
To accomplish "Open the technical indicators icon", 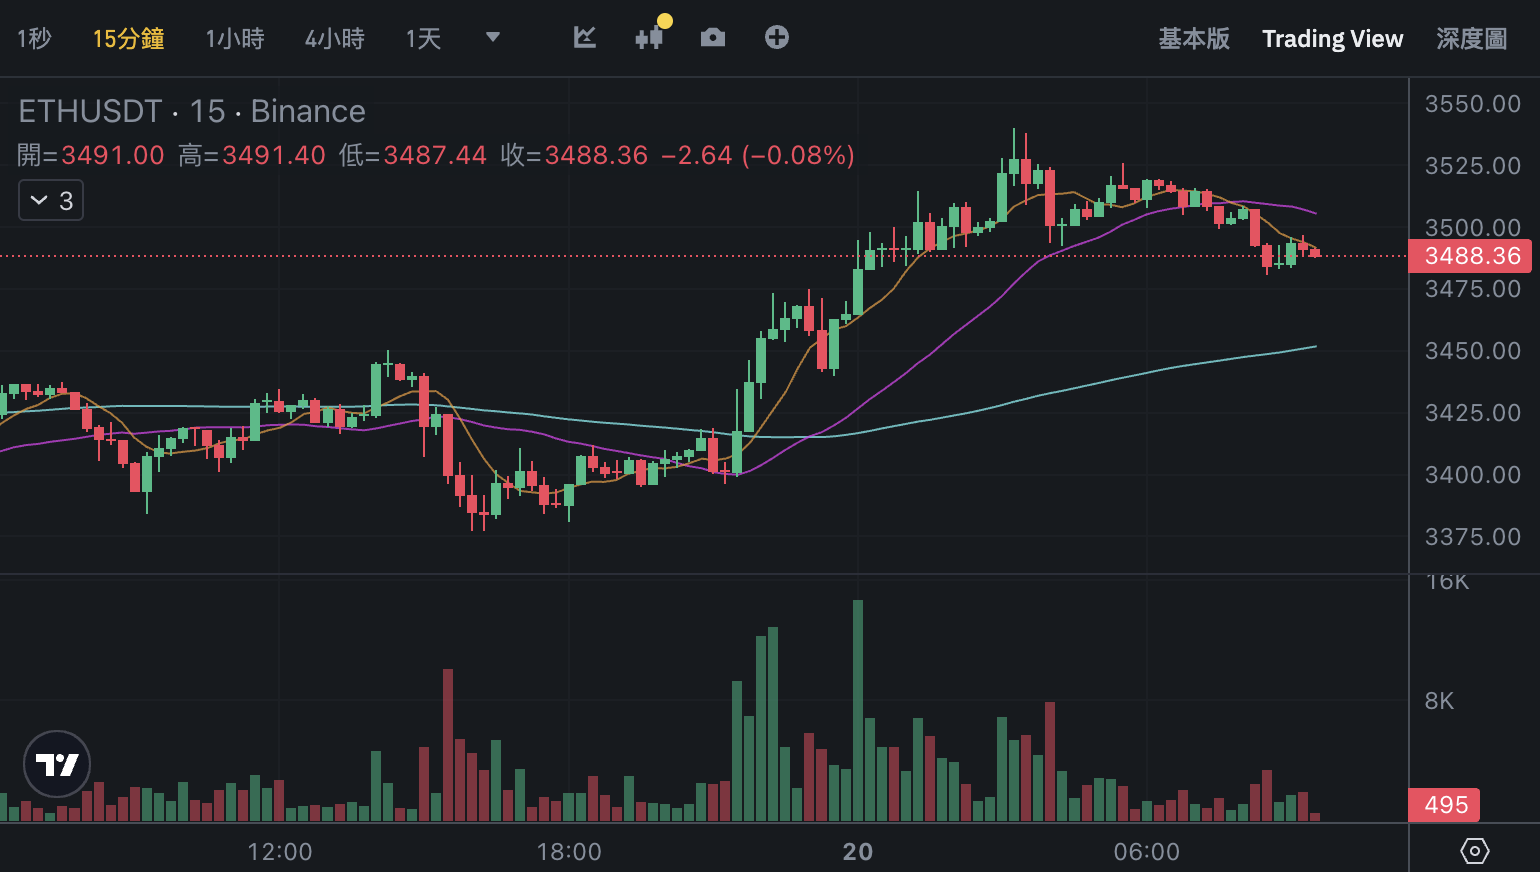I will [585, 38].
